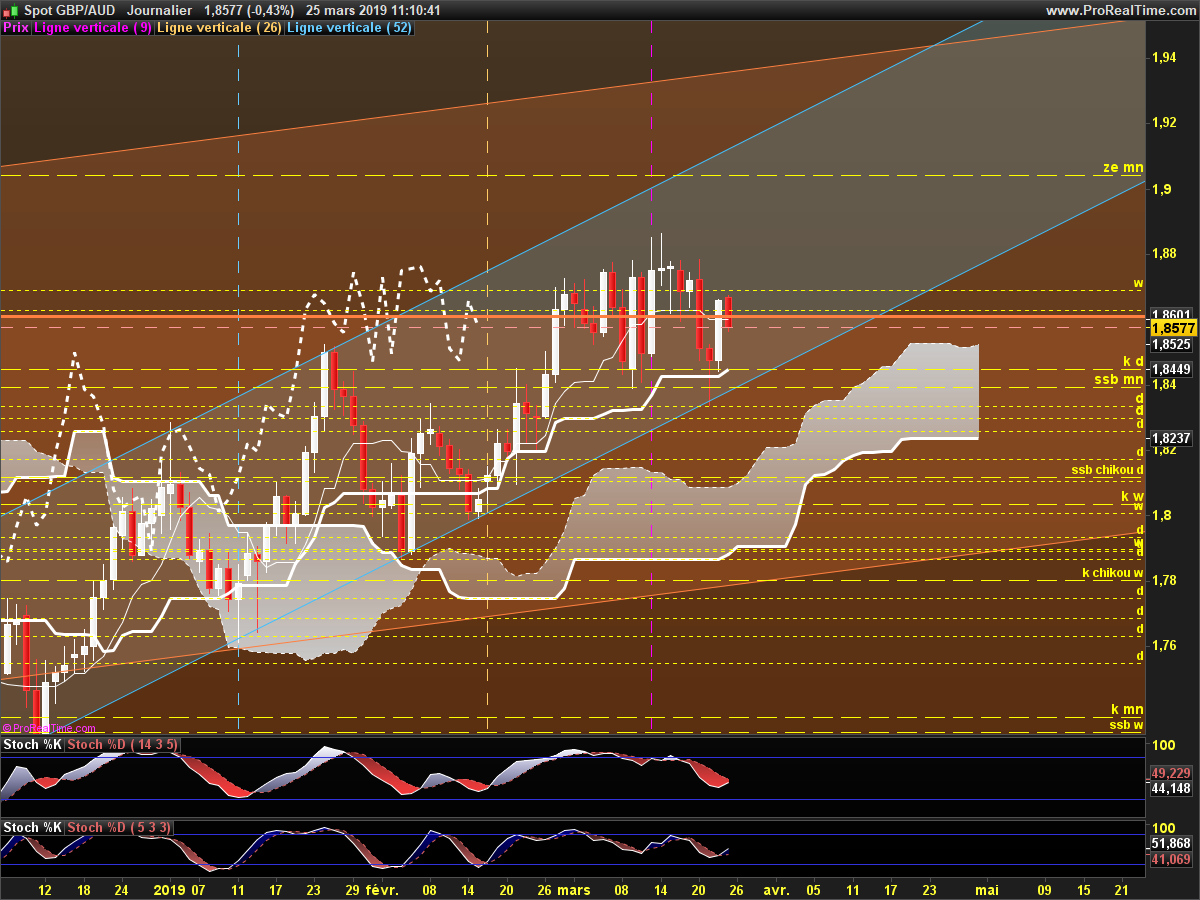Image resolution: width=1200 pixels, height=900 pixels.
Task: Open the Prix indicator label
Action: (16, 28)
